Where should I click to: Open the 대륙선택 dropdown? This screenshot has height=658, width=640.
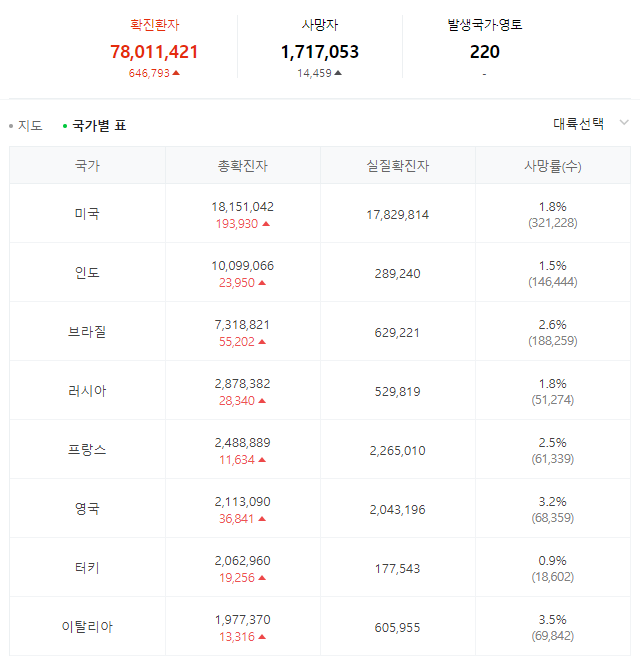click(x=579, y=124)
